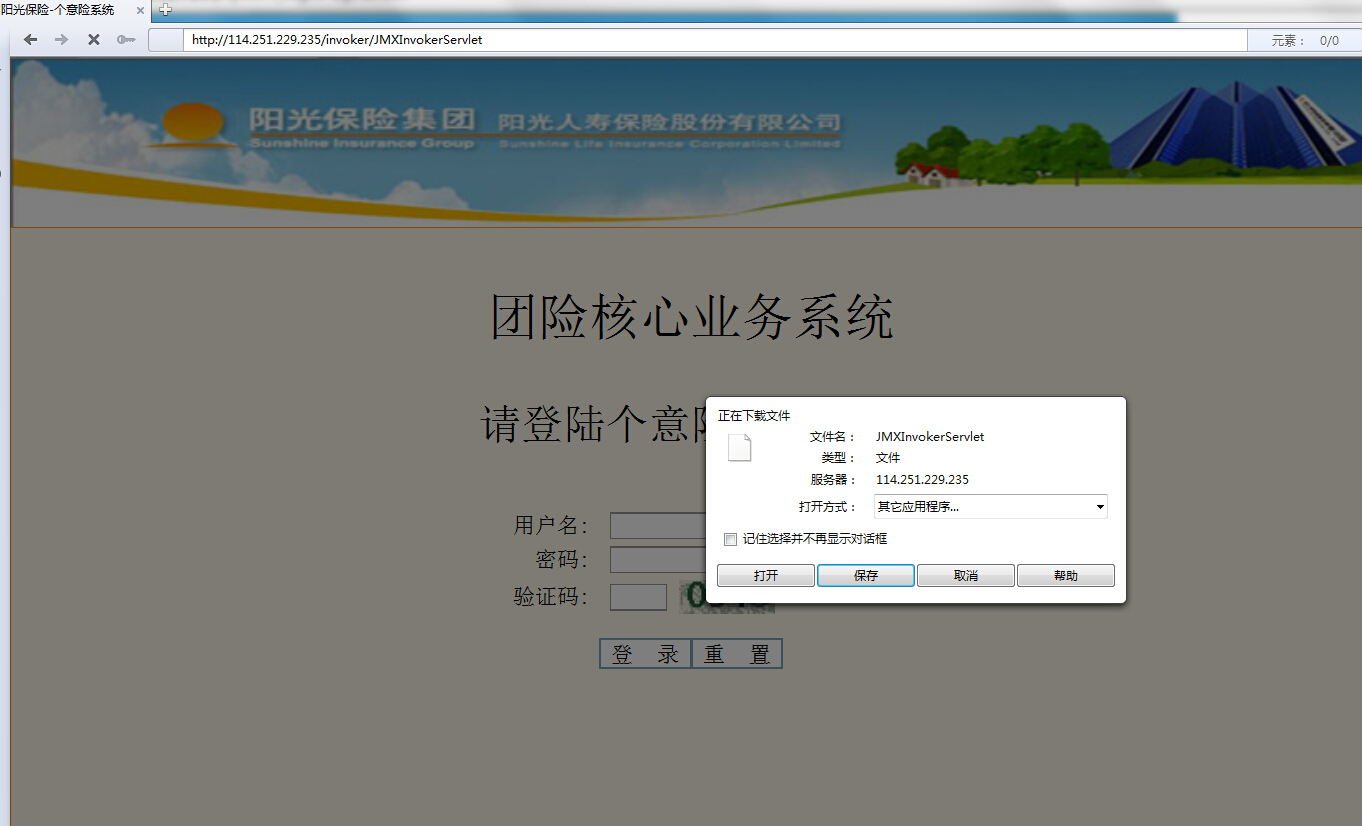The height and width of the screenshot is (826, 1362).
Task: Open a new tab with the plus icon
Action: coord(166,10)
